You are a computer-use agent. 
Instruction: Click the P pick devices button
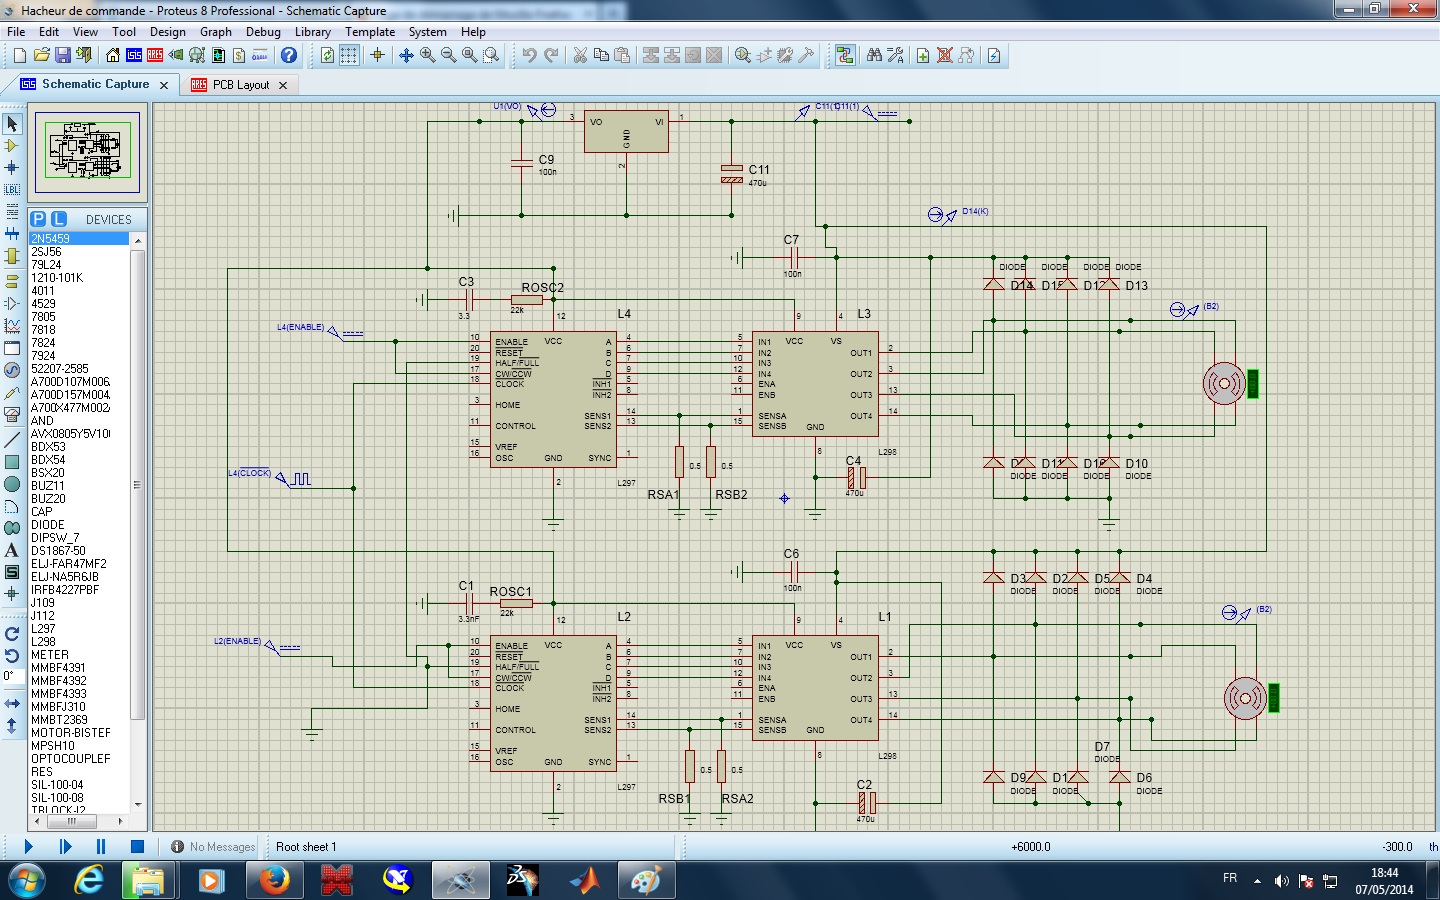click(38, 219)
